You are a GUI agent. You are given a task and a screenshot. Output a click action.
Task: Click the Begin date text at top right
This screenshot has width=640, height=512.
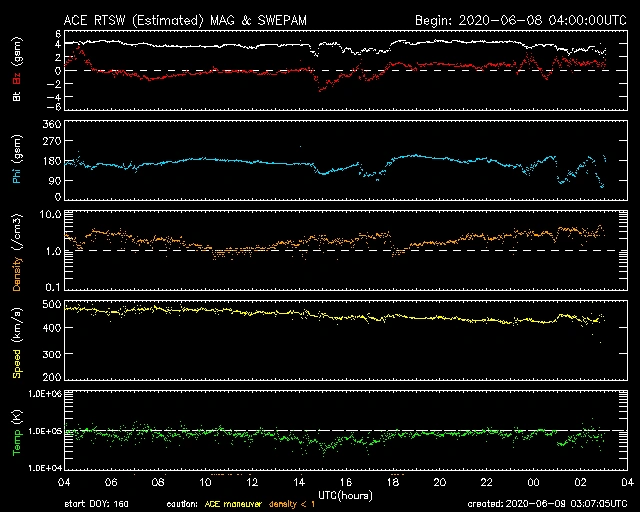pos(518,20)
